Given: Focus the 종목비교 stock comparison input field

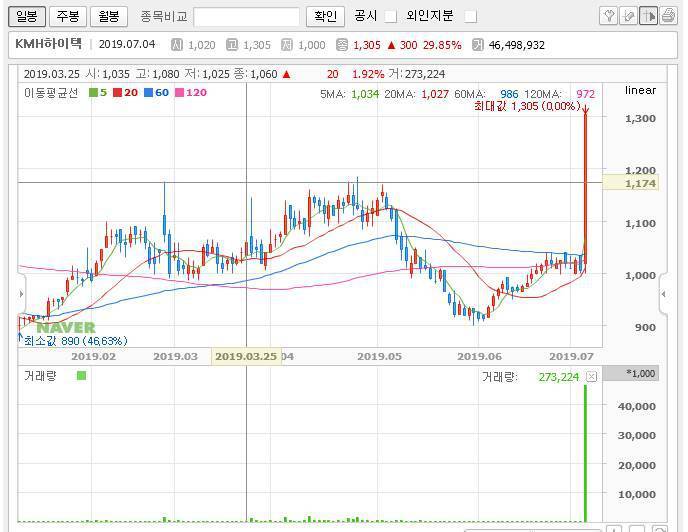Looking at the screenshot, I should (x=247, y=17).
